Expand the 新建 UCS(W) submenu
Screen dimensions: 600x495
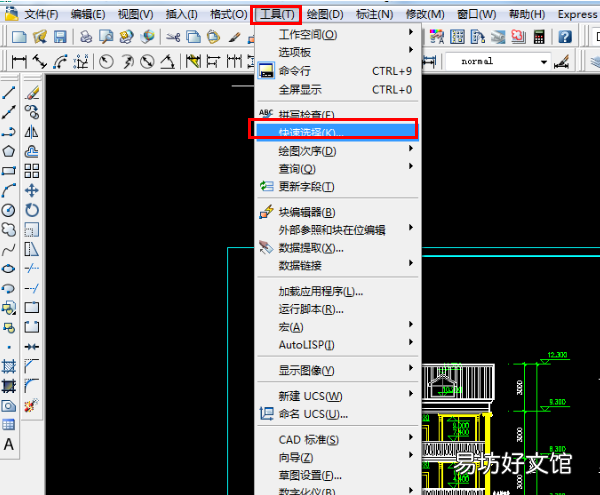337,396
